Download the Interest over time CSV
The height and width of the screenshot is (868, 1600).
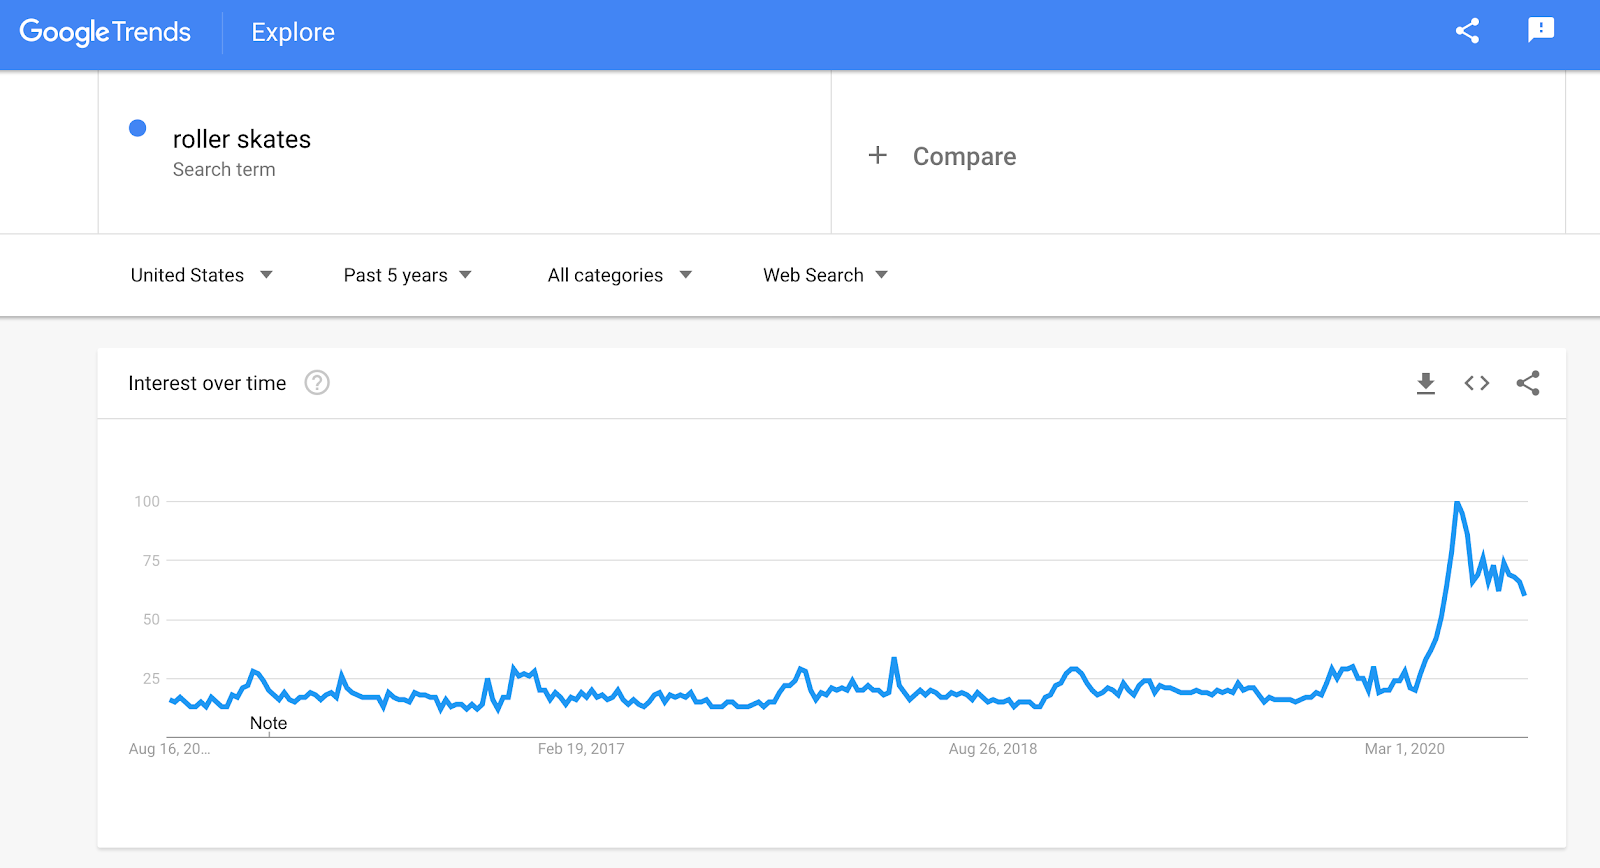(1426, 383)
